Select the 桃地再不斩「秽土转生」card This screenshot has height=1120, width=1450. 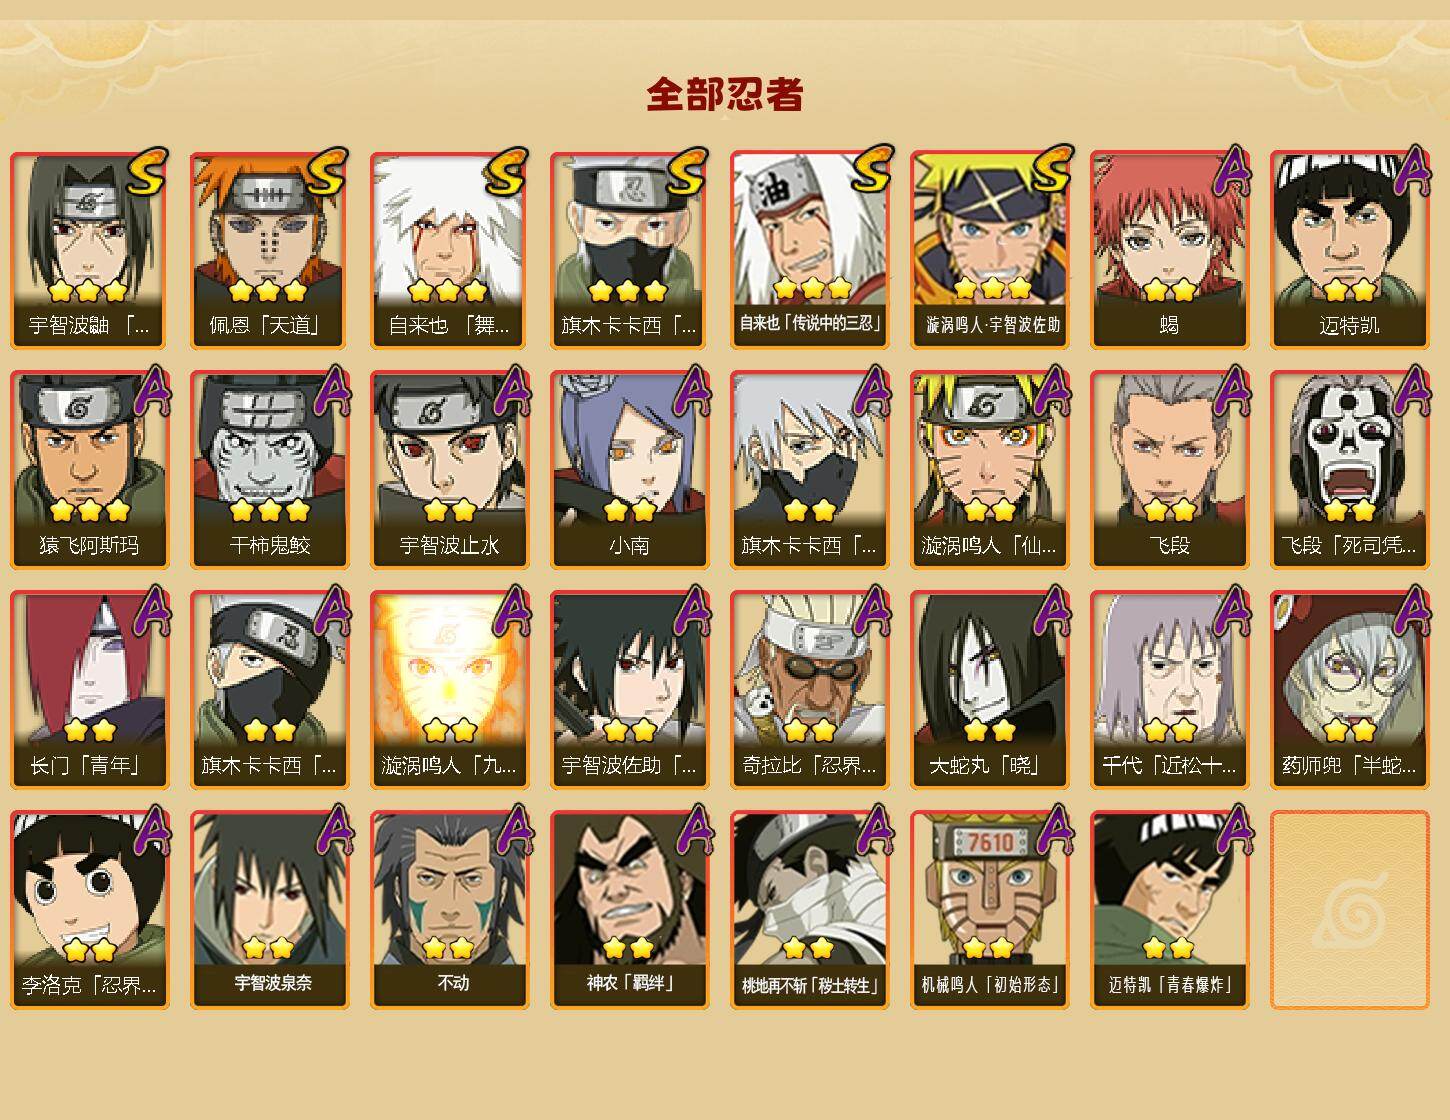[809, 910]
